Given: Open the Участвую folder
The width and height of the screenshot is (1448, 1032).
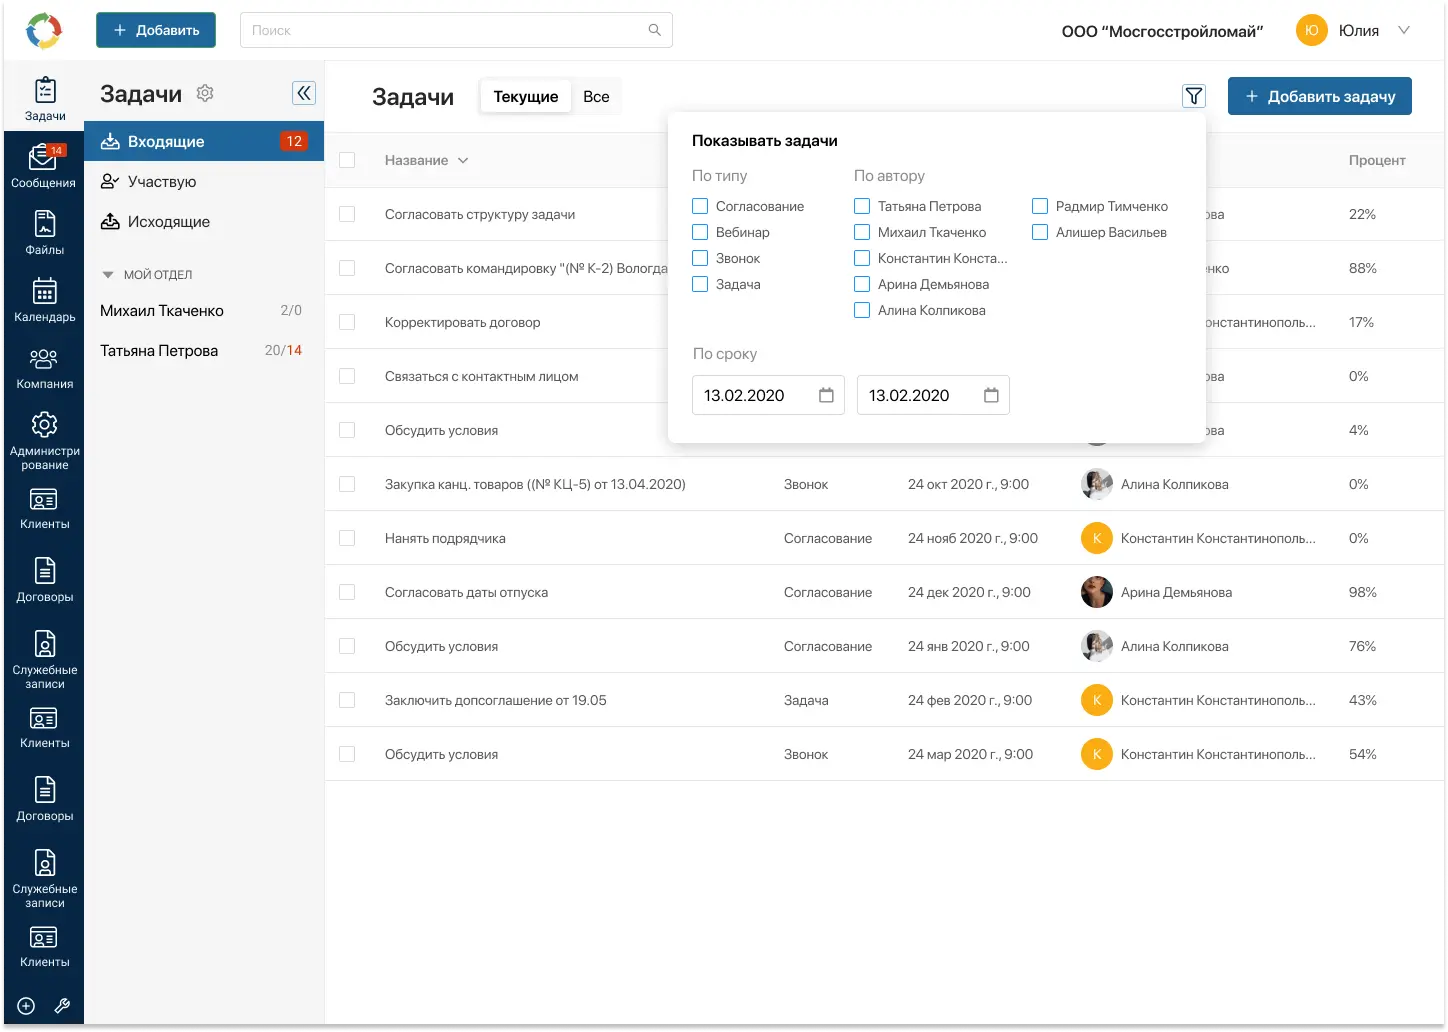Looking at the screenshot, I should [204, 181].
